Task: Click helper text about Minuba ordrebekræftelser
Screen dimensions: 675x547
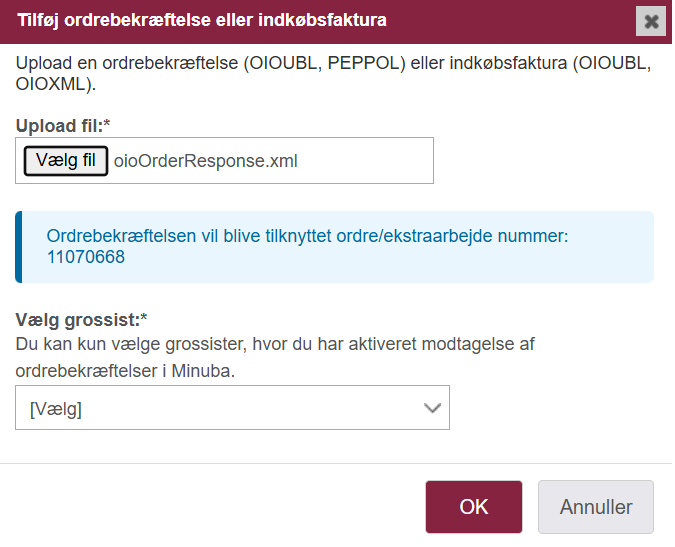Action: 275,357
